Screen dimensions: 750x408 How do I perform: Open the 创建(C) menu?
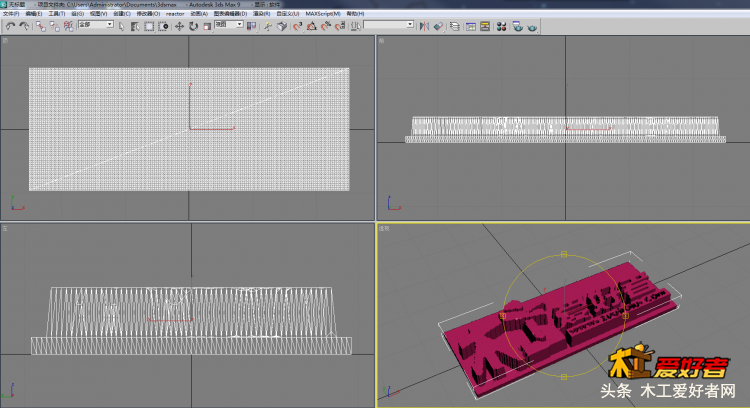[121, 14]
